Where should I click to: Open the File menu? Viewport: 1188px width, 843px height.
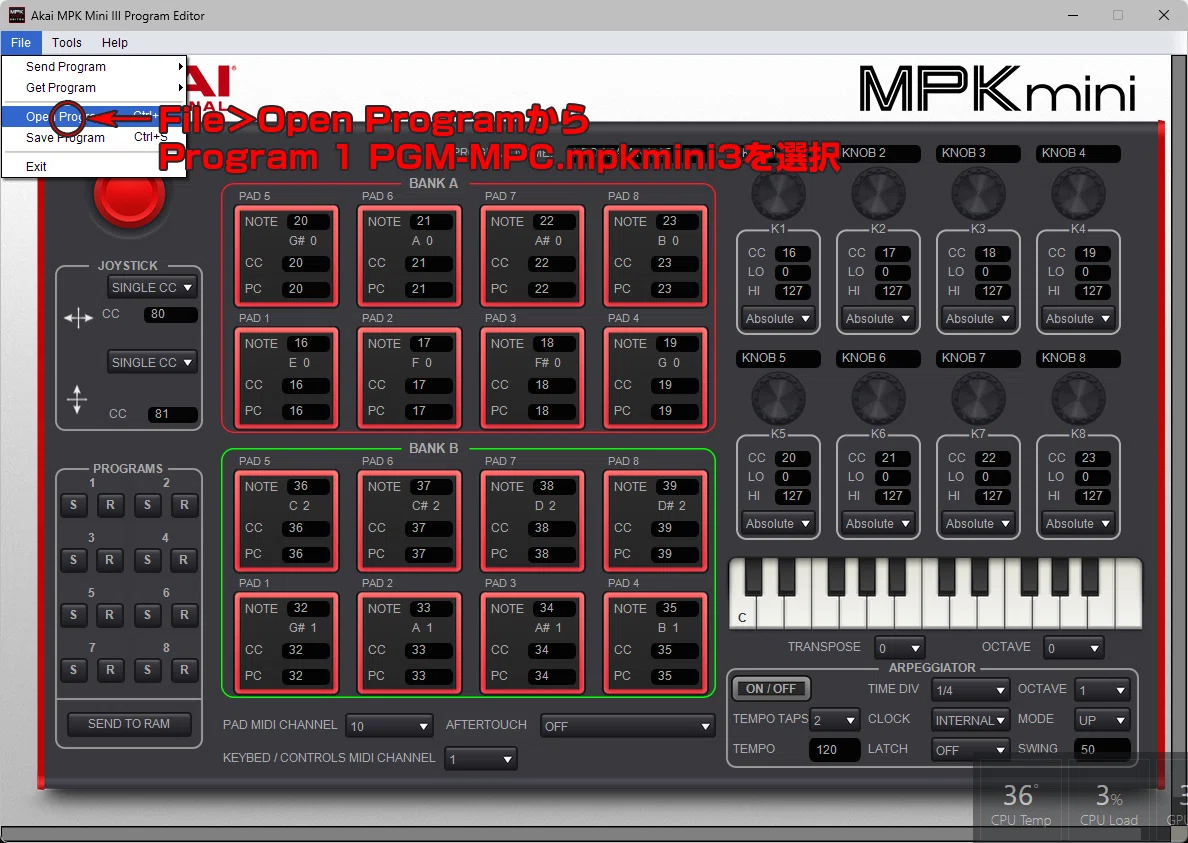point(20,42)
